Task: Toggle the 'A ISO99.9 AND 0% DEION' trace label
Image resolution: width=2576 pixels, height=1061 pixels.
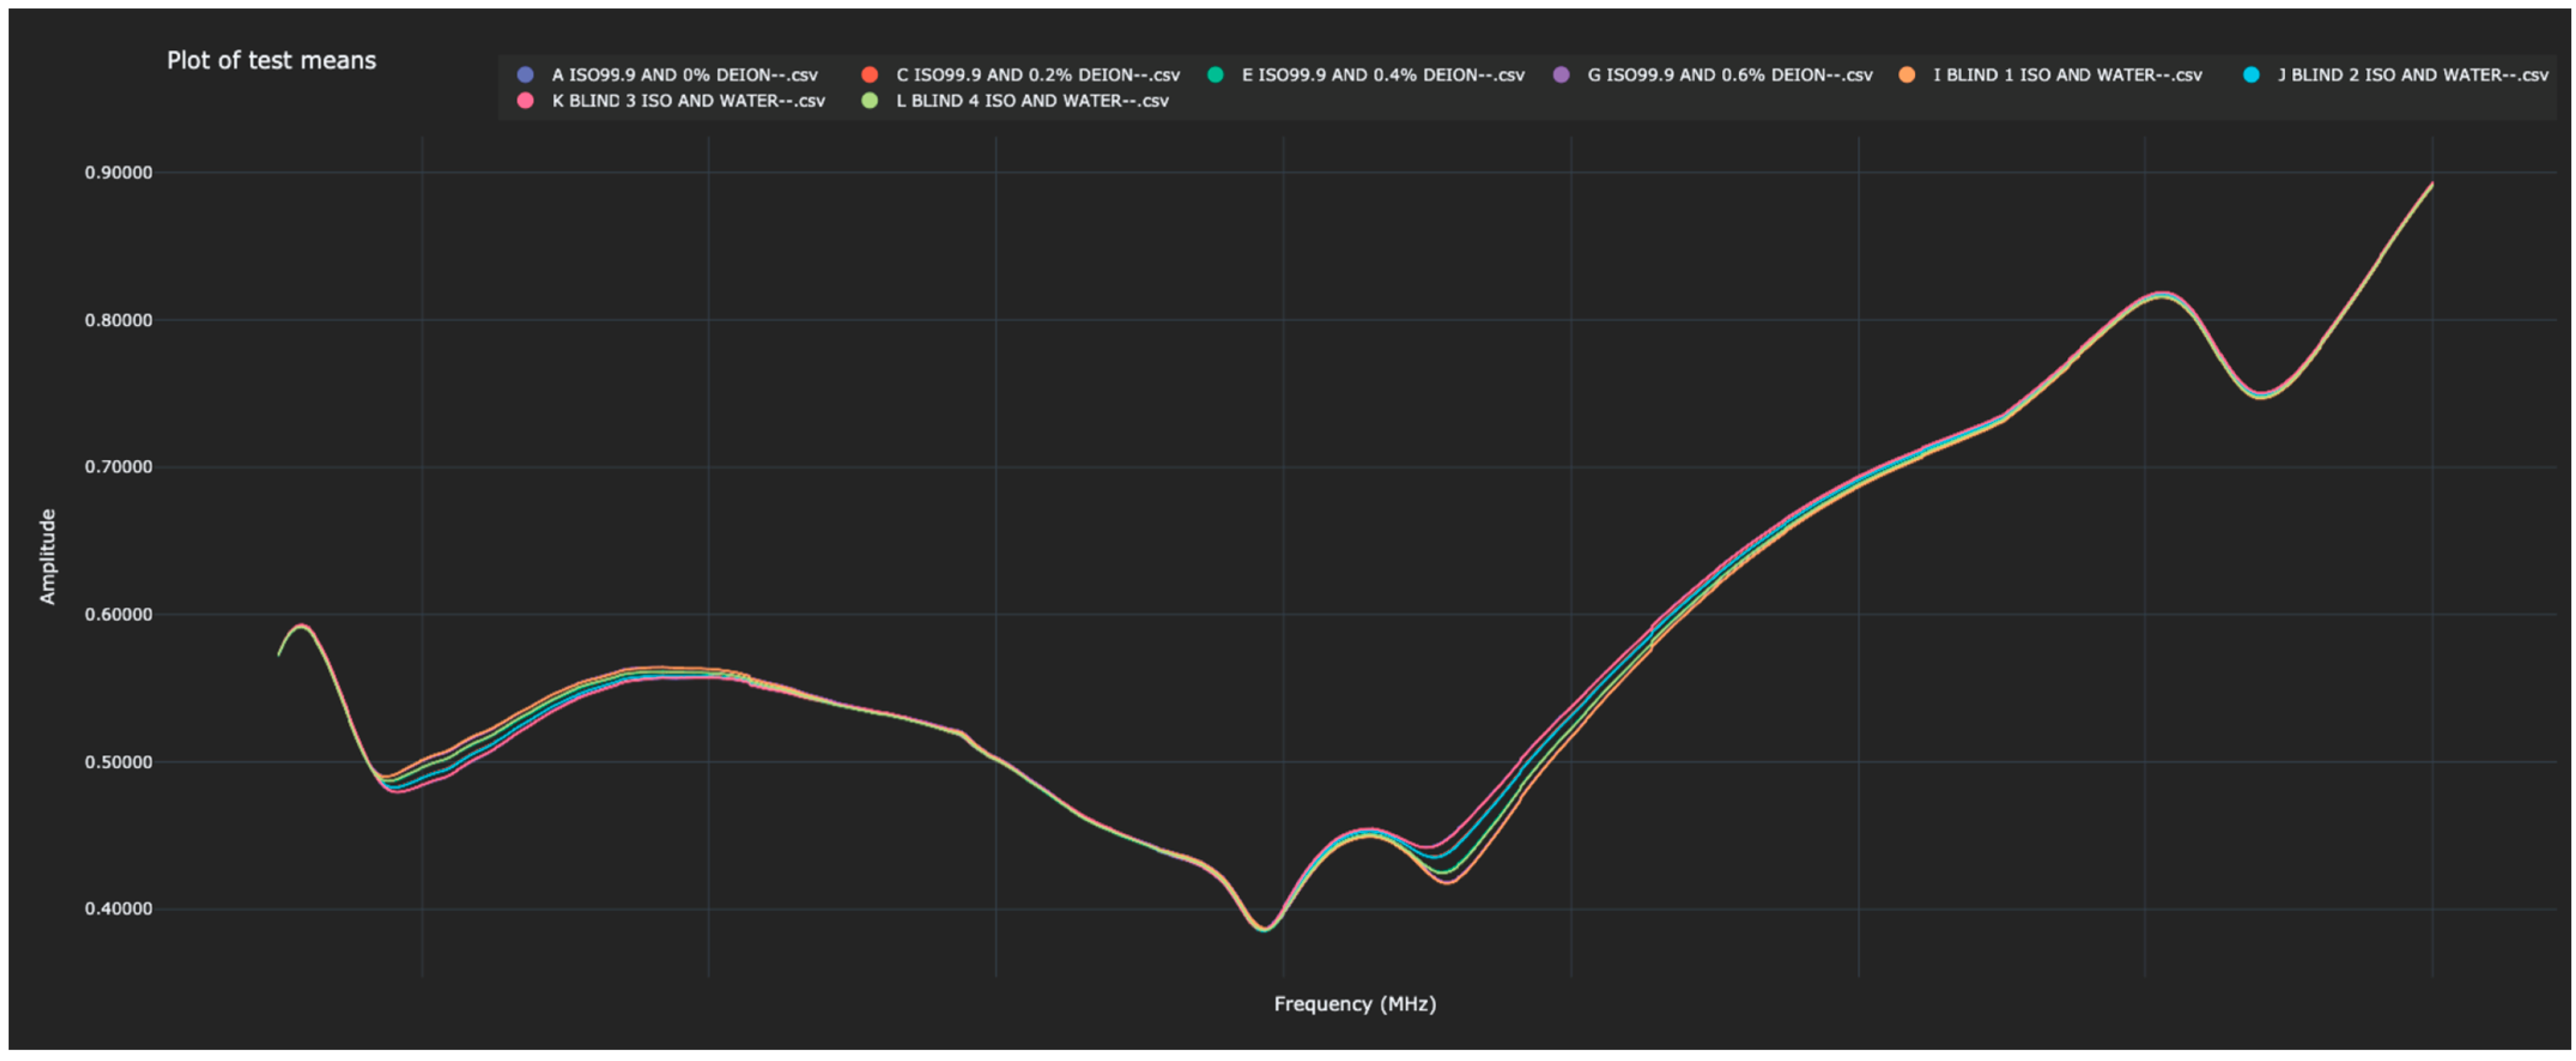Action: point(684,74)
